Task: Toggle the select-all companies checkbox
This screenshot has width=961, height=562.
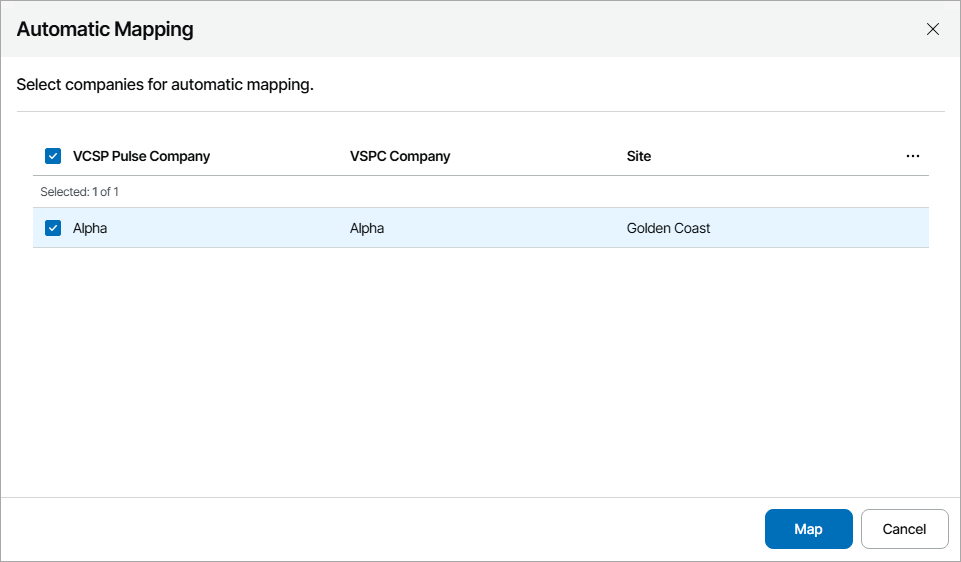Action: (x=53, y=156)
